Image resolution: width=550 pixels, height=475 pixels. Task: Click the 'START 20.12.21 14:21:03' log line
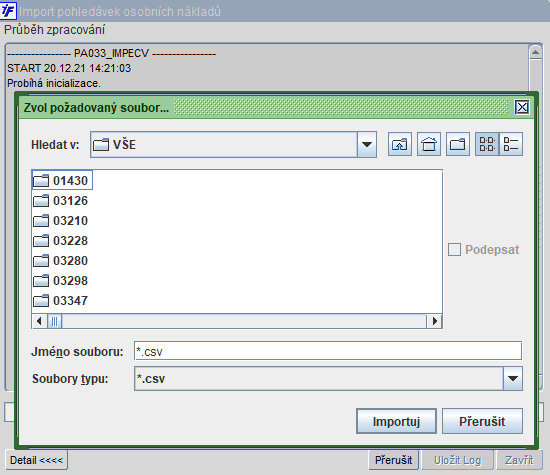(69, 68)
